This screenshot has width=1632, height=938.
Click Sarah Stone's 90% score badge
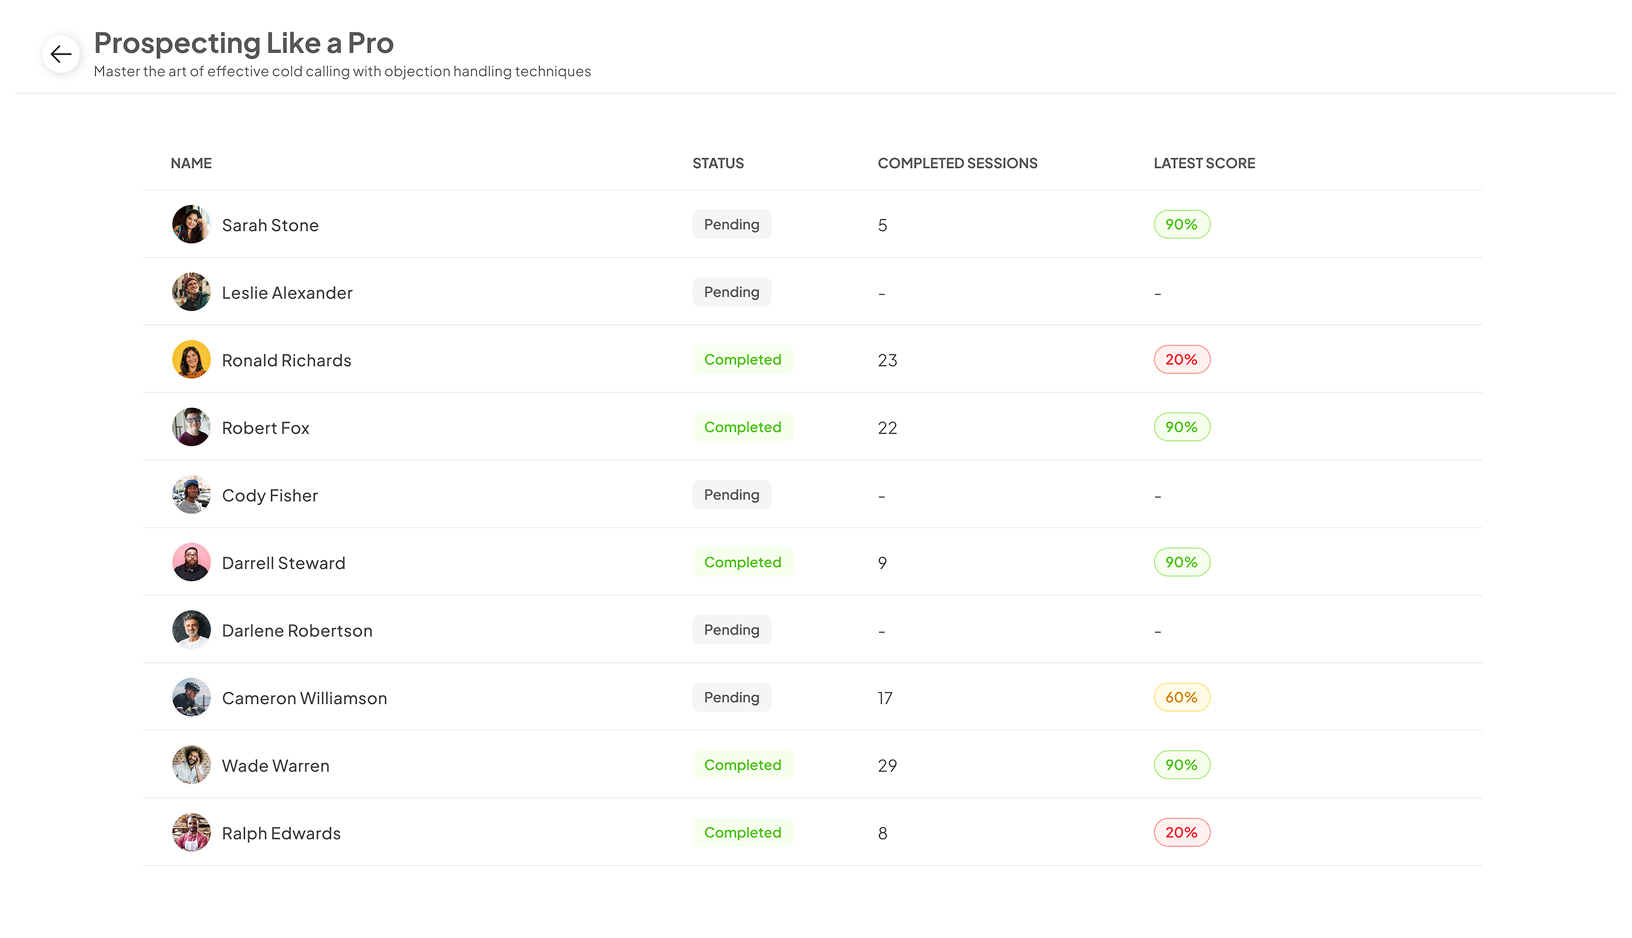click(x=1181, y=225)
